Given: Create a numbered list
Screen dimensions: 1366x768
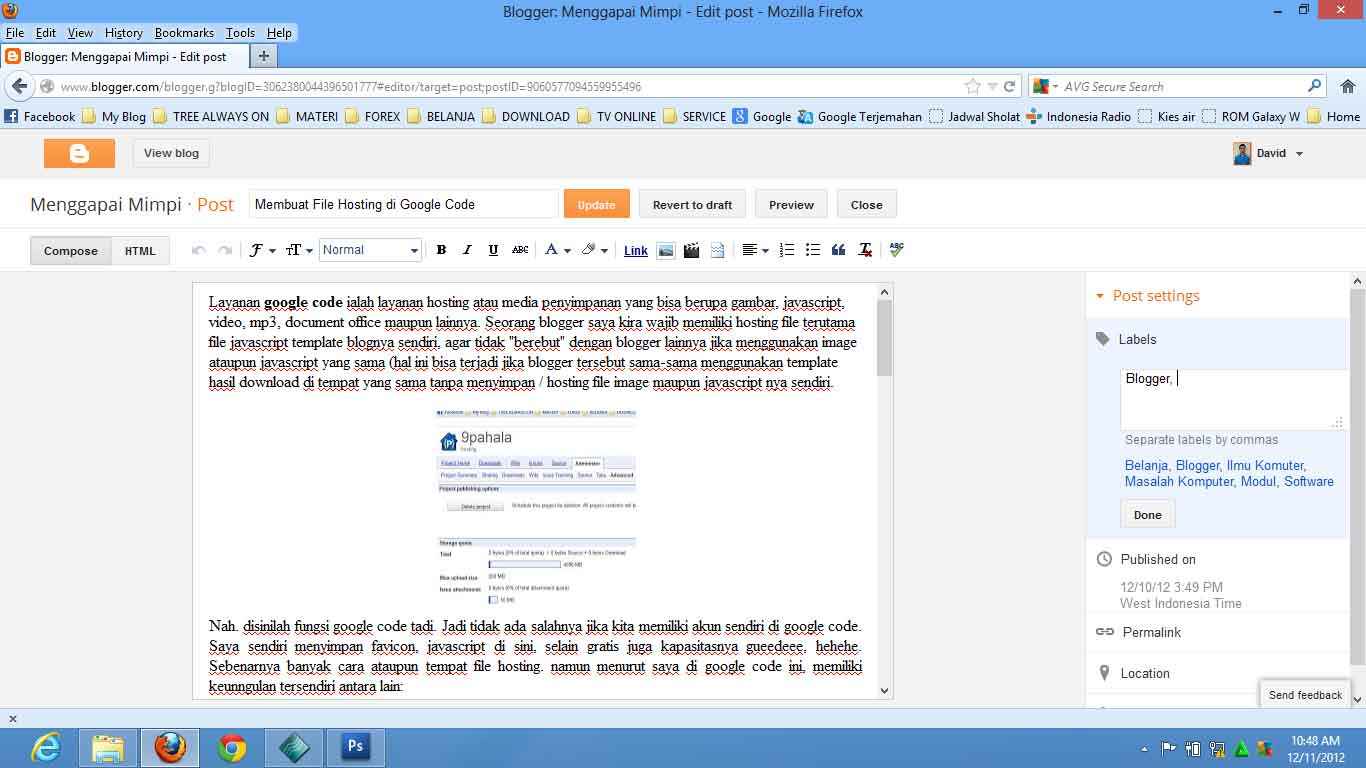Looking at the screenshot, I should click(x=787, y=250).
